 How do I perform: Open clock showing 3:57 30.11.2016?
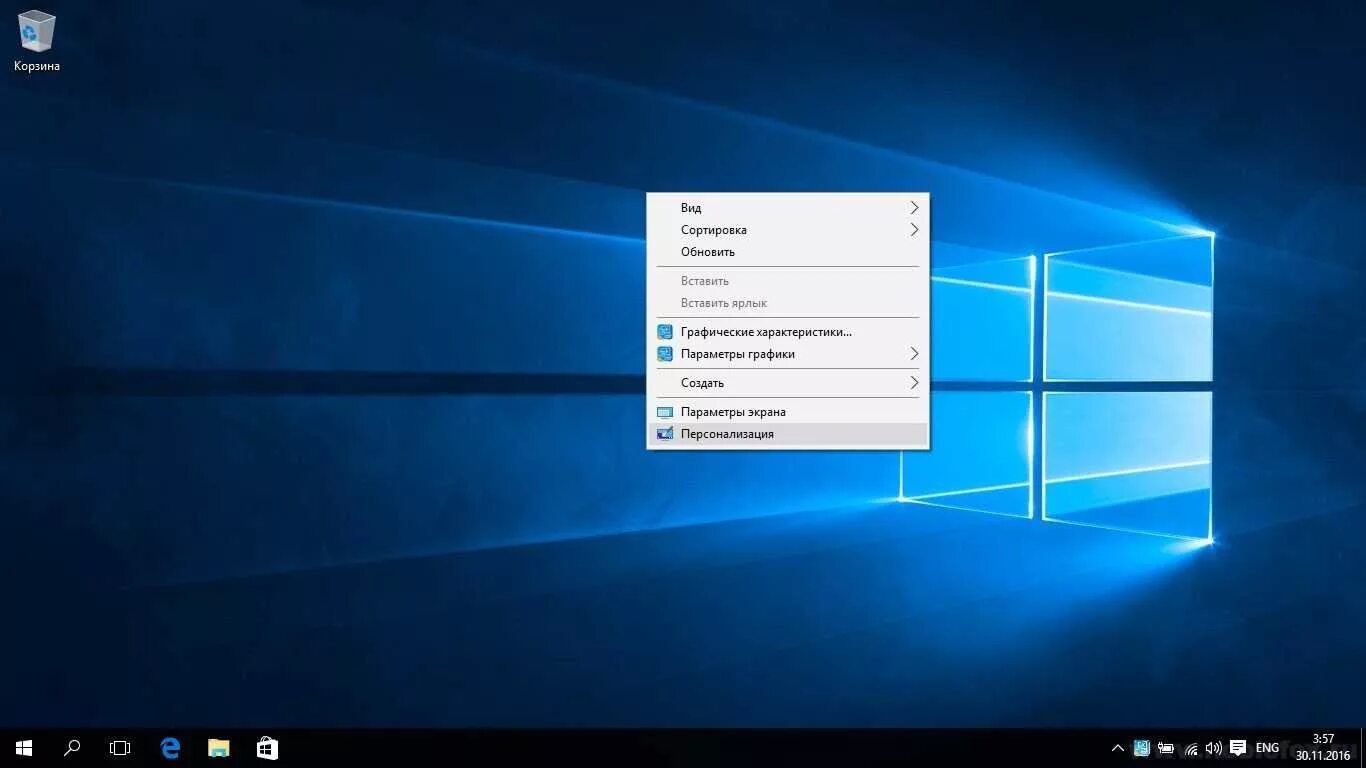point(1323,748)
